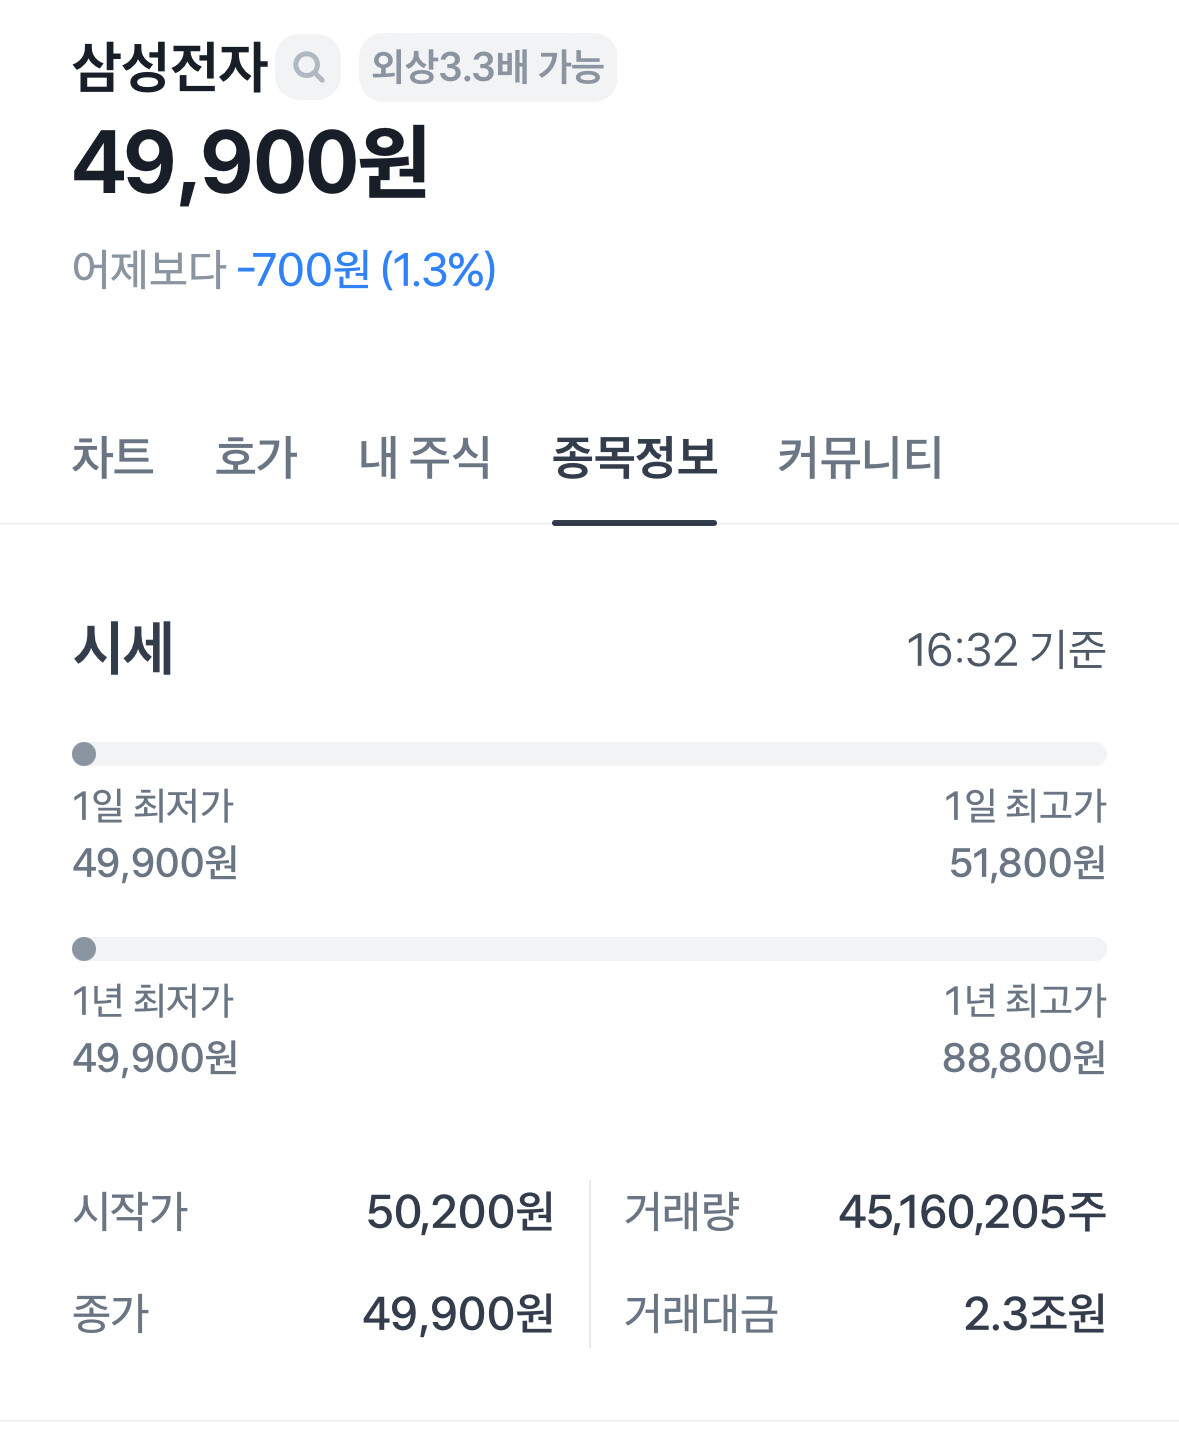The width and height of the screenshot is (1179, 1431).
Task: Click the 1일 price range slider dot
Action: coord(84,754)
